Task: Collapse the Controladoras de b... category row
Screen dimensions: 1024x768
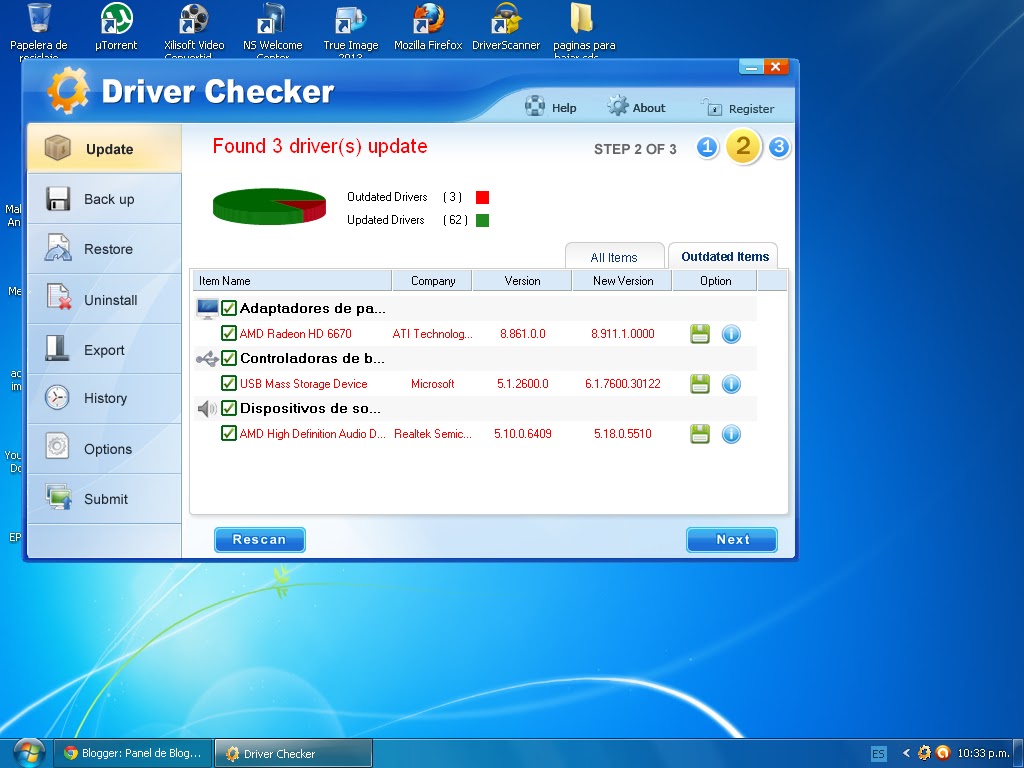Action: 475,359
